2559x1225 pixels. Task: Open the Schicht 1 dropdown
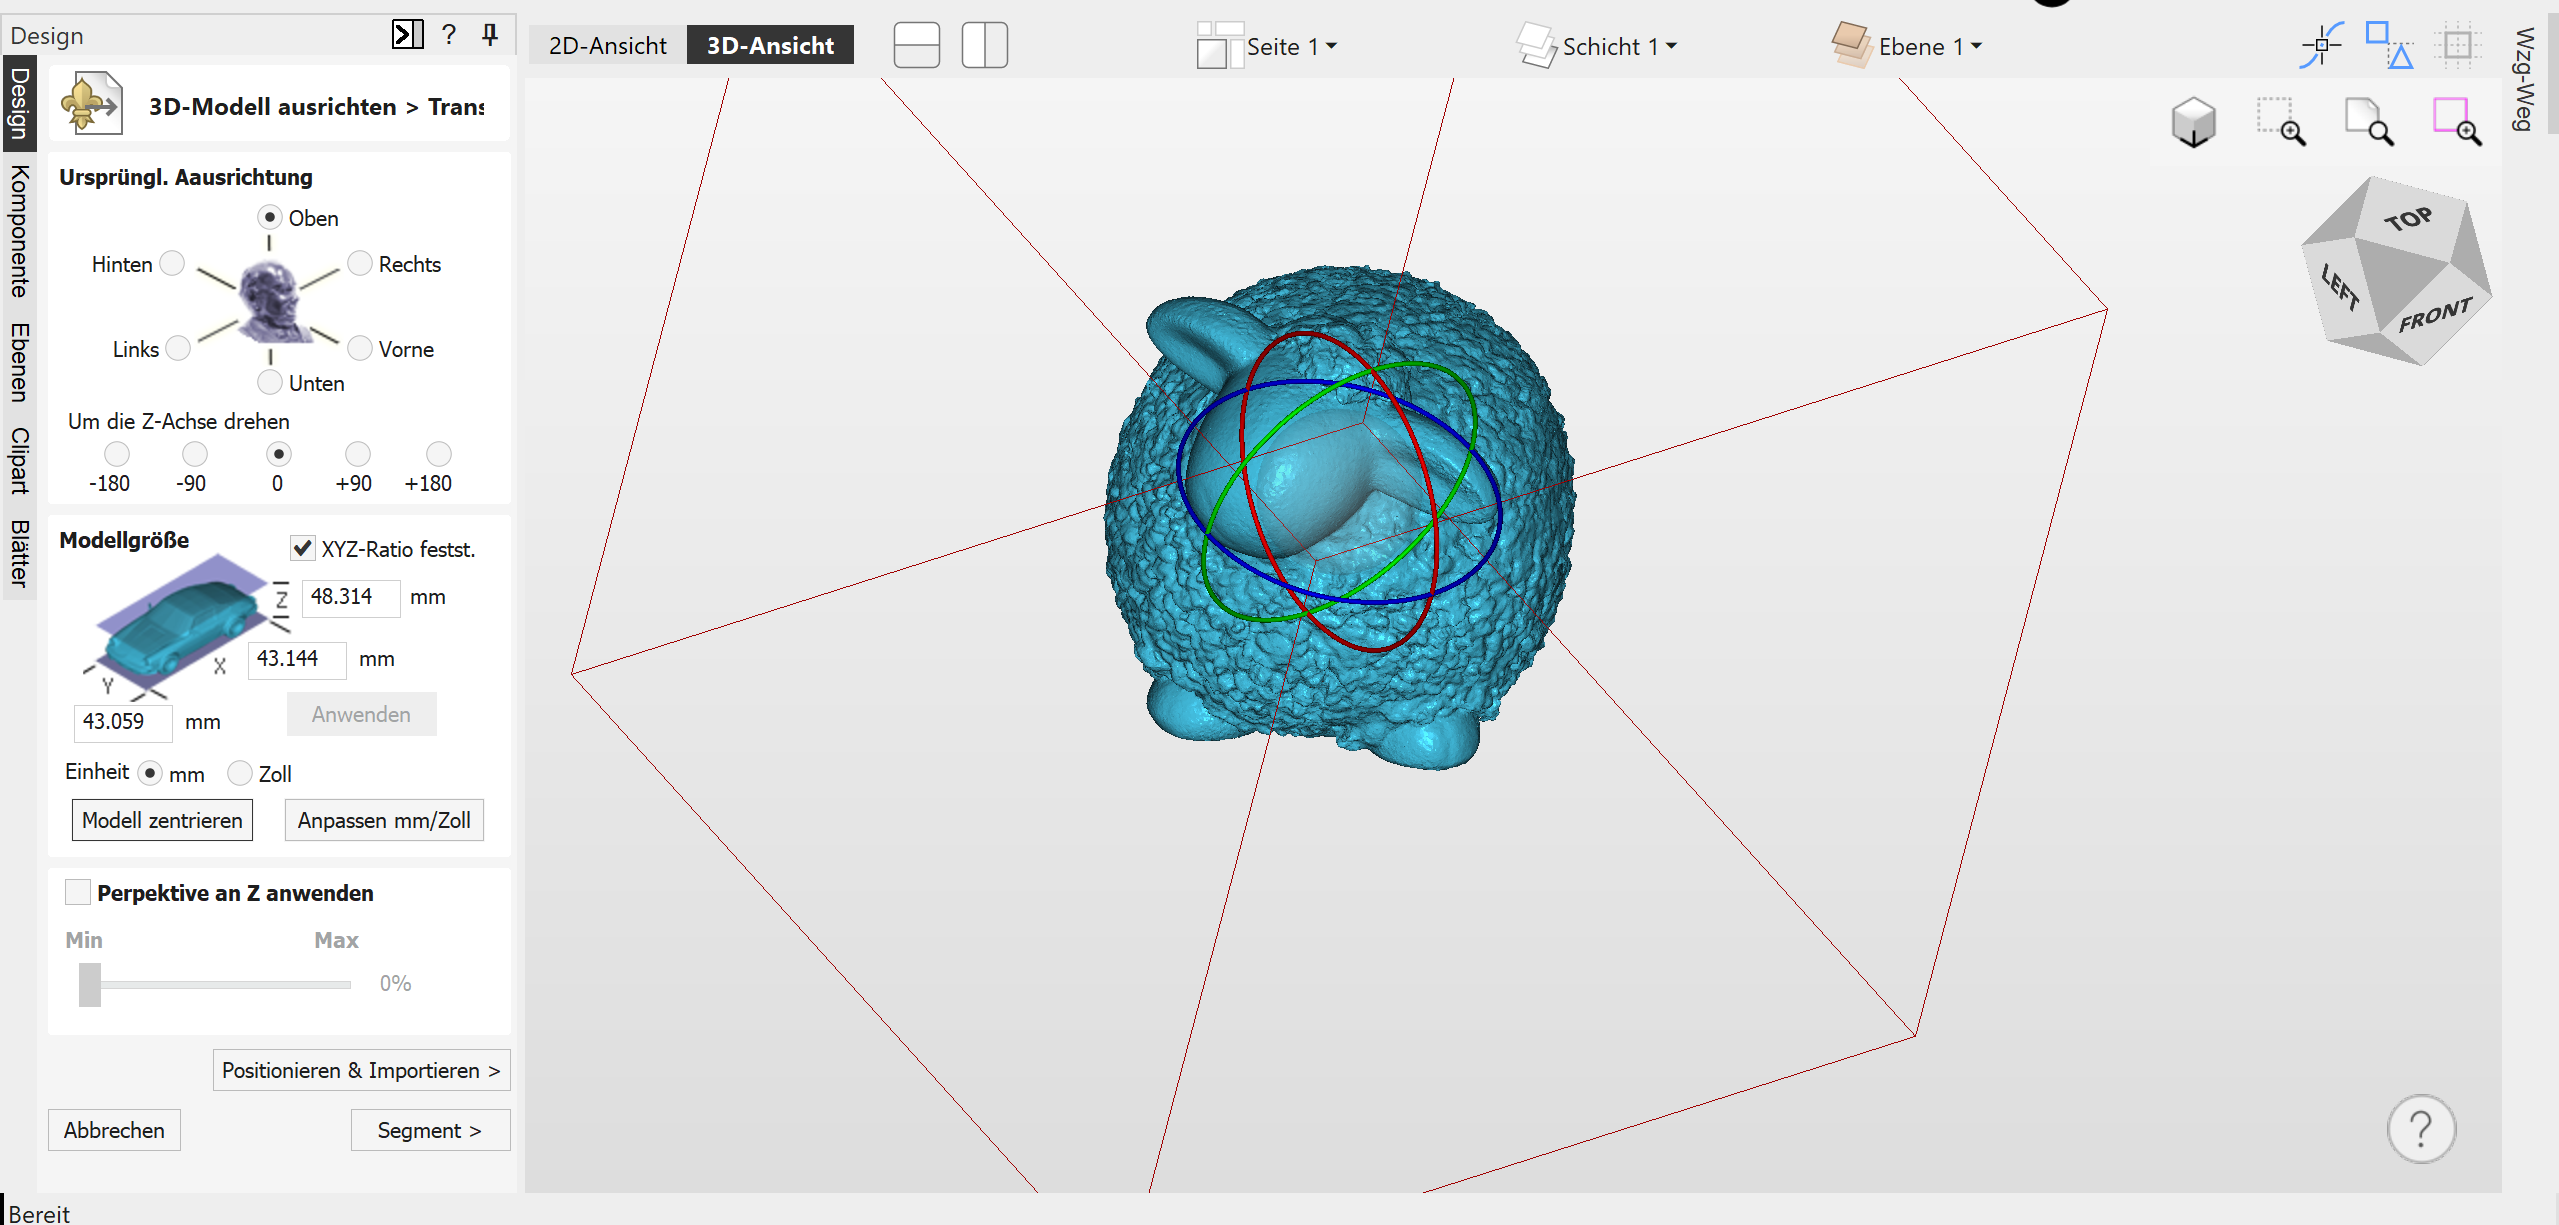click(1620, 46)
